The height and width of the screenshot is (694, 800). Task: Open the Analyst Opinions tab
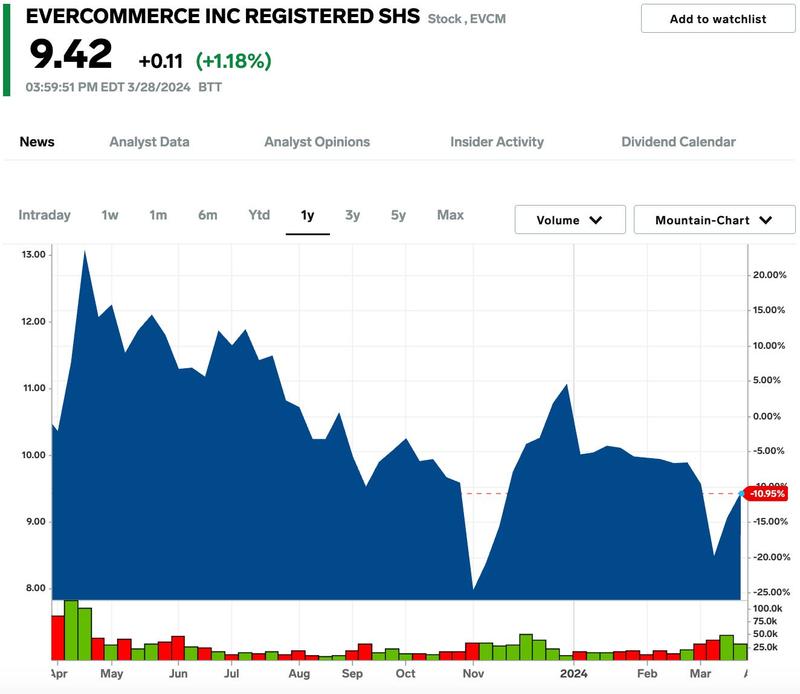[x=317, y=142]
